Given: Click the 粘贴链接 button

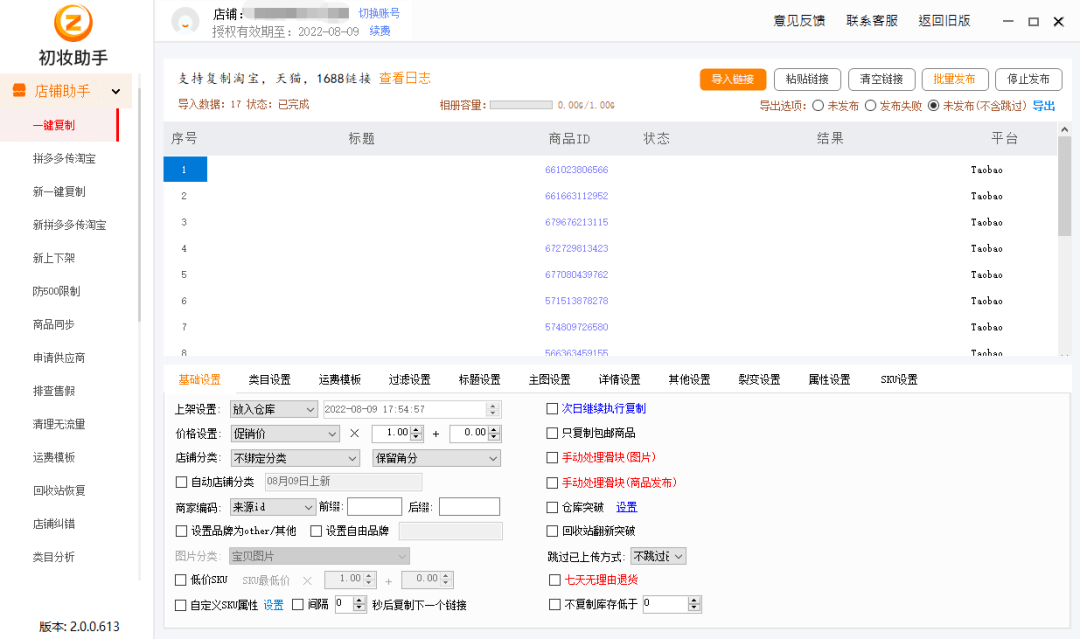Looking at the screenshot, I should (x=807, y=79).
